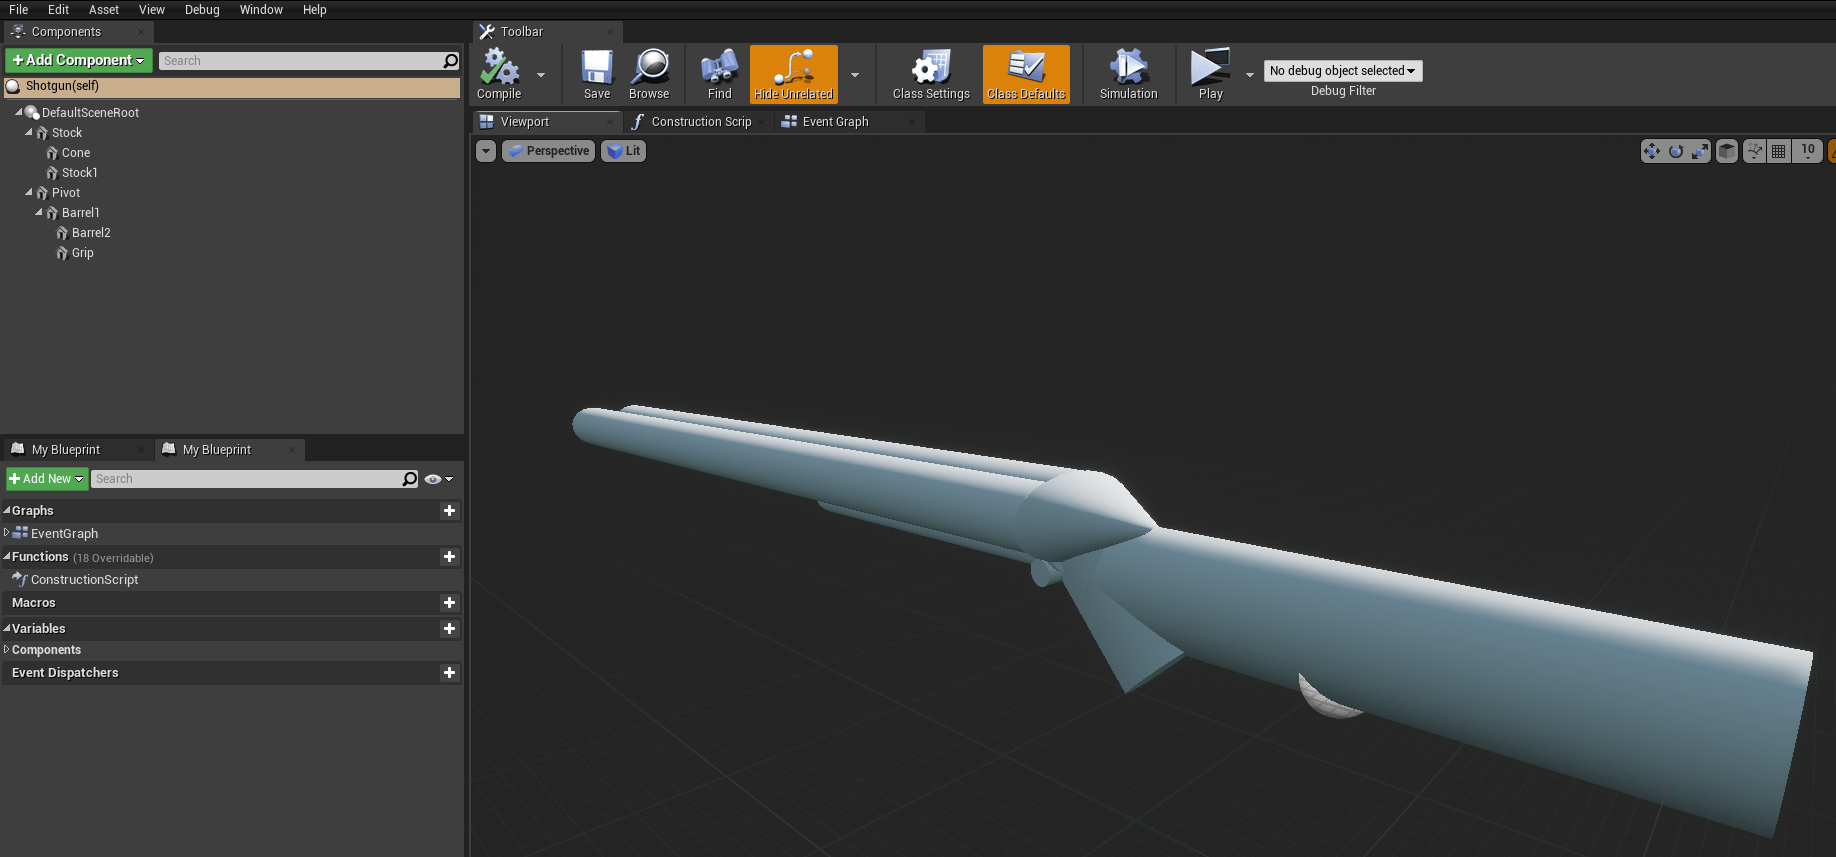Save the blueprint with the Save icon
Screen dimensions: 1836x857
click(x=597, y=74)
